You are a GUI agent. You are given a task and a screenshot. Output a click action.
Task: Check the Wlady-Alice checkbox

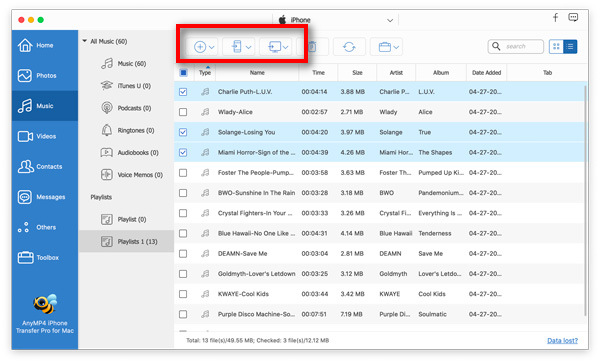183,112
